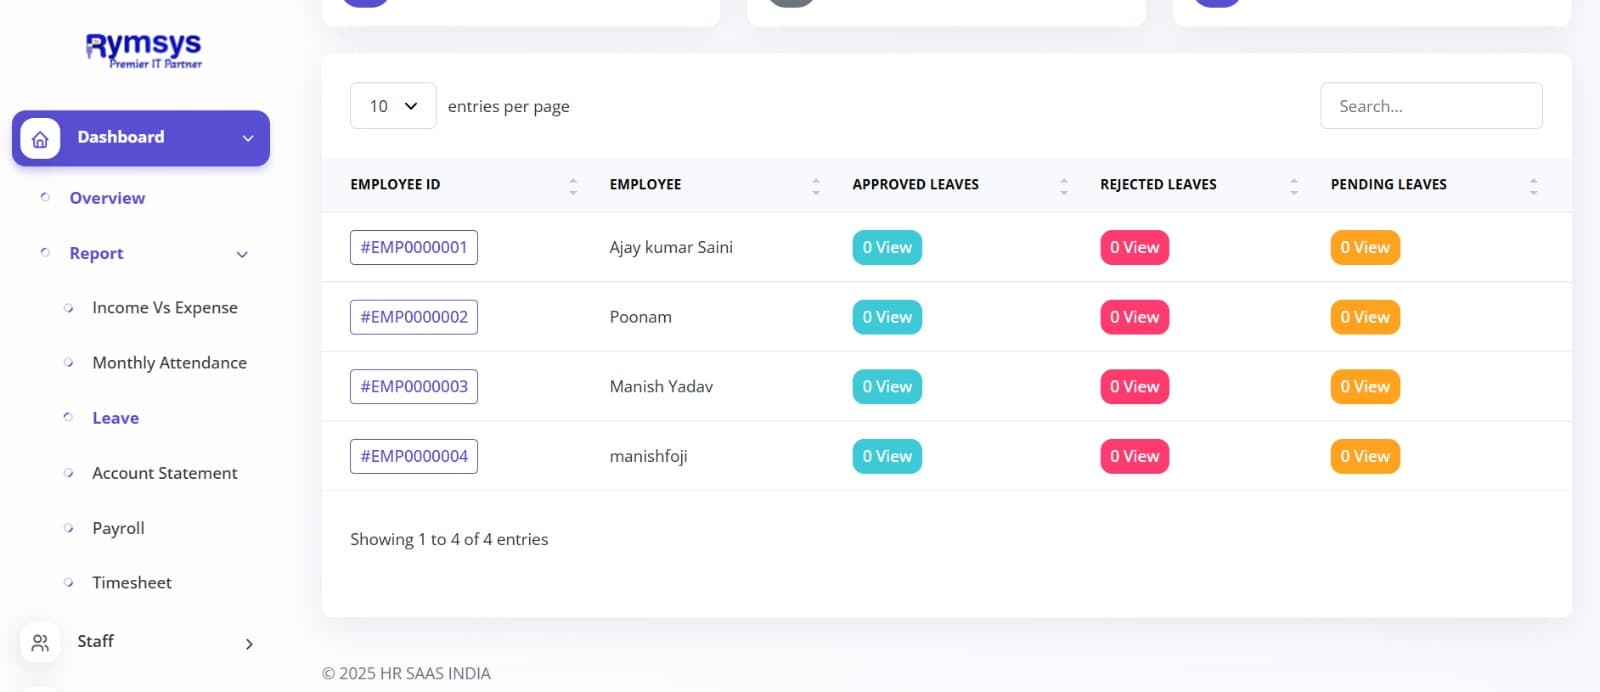The width and height of the screenshot is (1600, 692).
Task: Open the Timesheet report
Action: 132,582
